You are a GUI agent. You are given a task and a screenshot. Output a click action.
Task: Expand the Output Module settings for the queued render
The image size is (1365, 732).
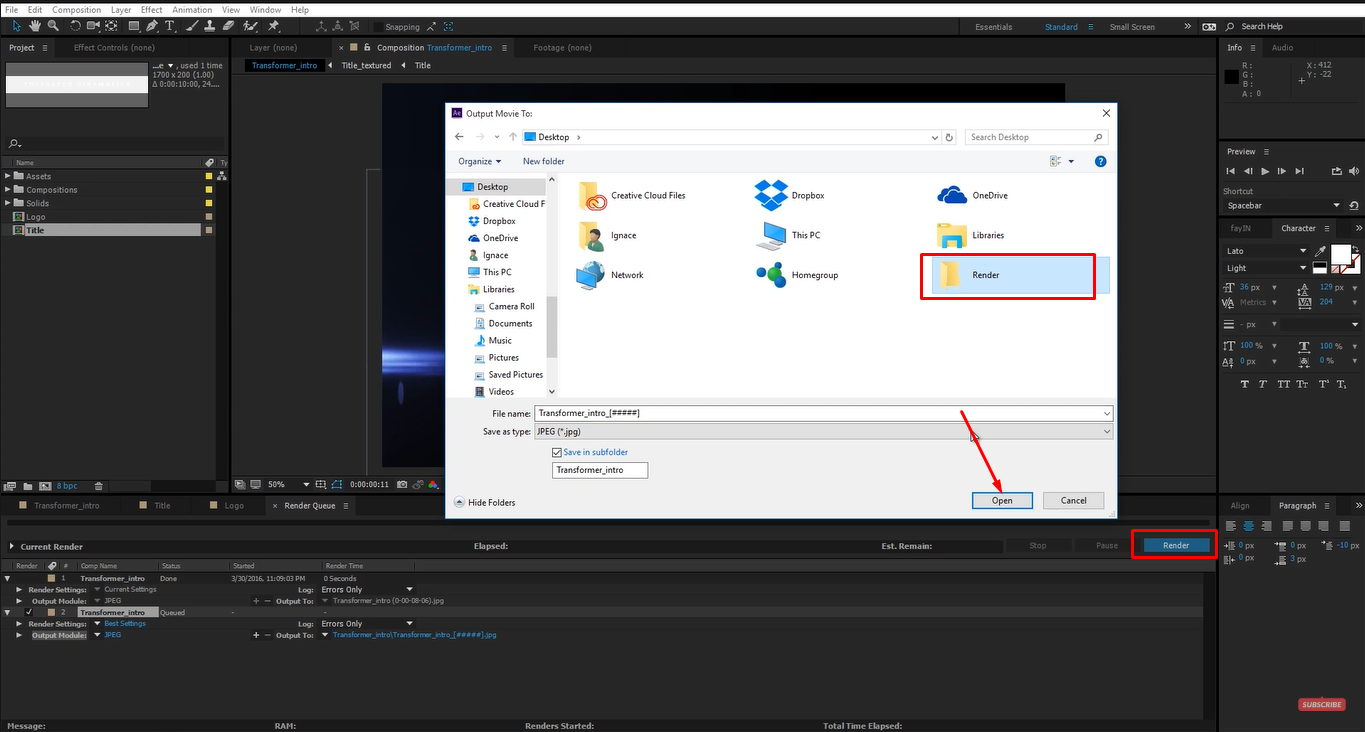tap(18, 634)
